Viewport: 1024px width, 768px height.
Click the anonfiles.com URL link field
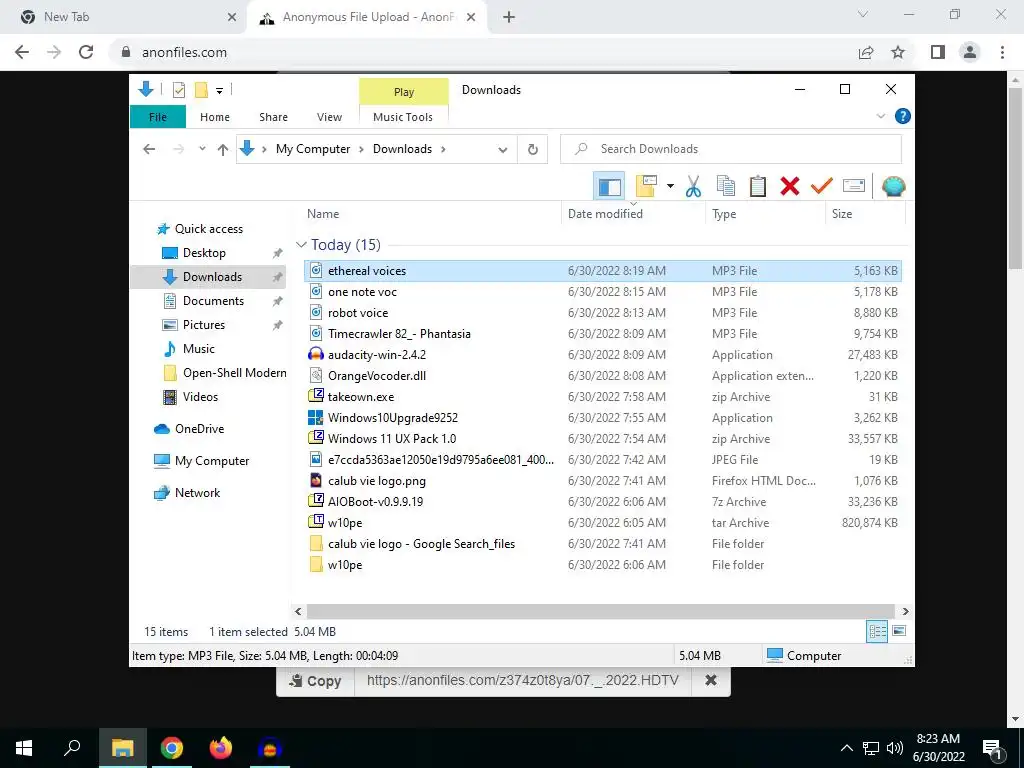pyautogui.click(x=523, y=680)
